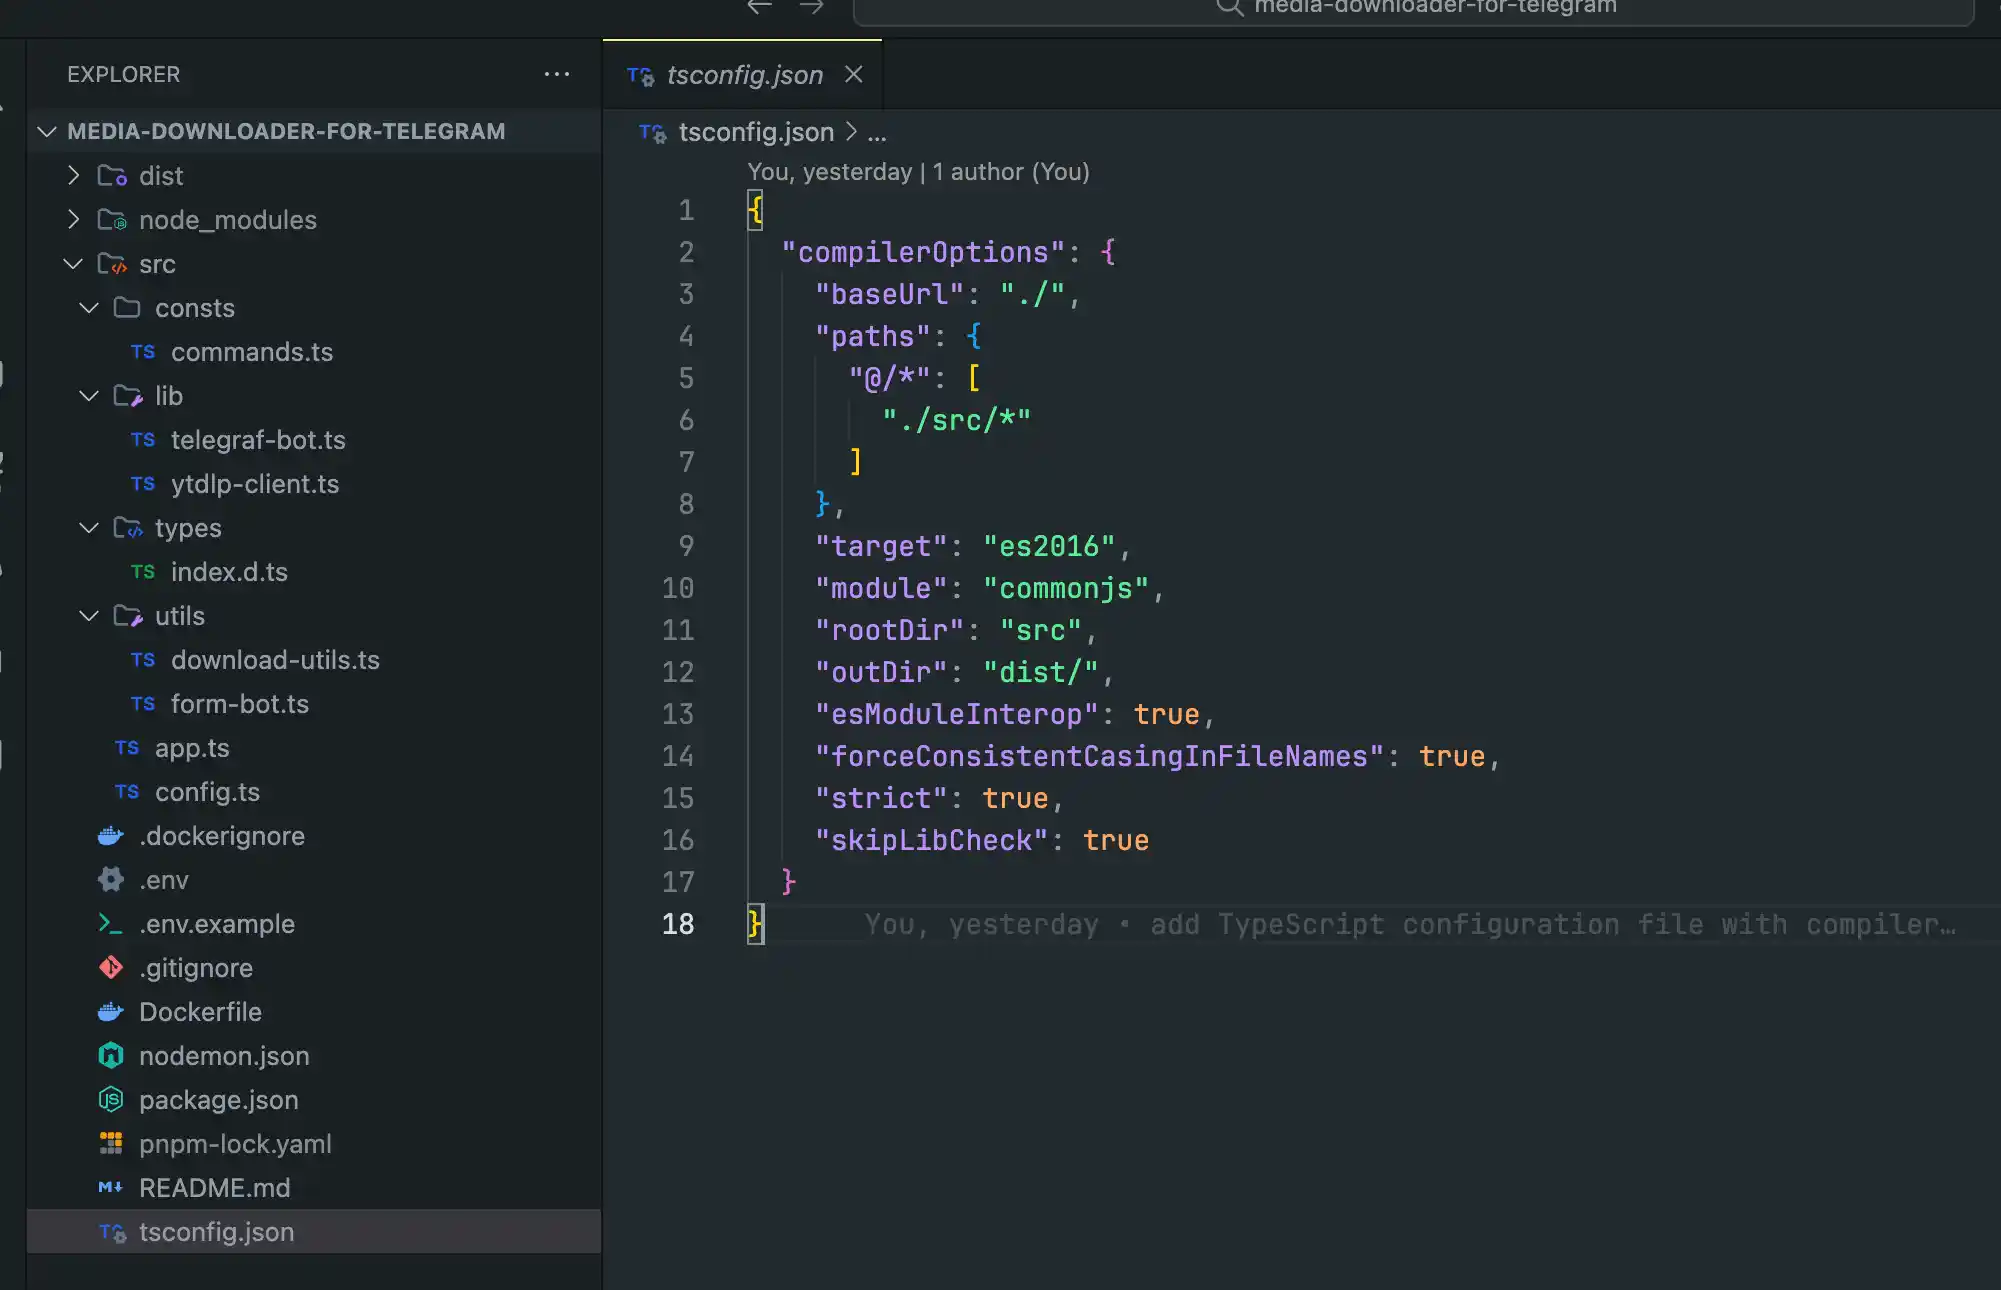Click the Docker whale icon beside Dockerfile
This screenshot has height=1290, width=2001.
tap(111, 1012)
